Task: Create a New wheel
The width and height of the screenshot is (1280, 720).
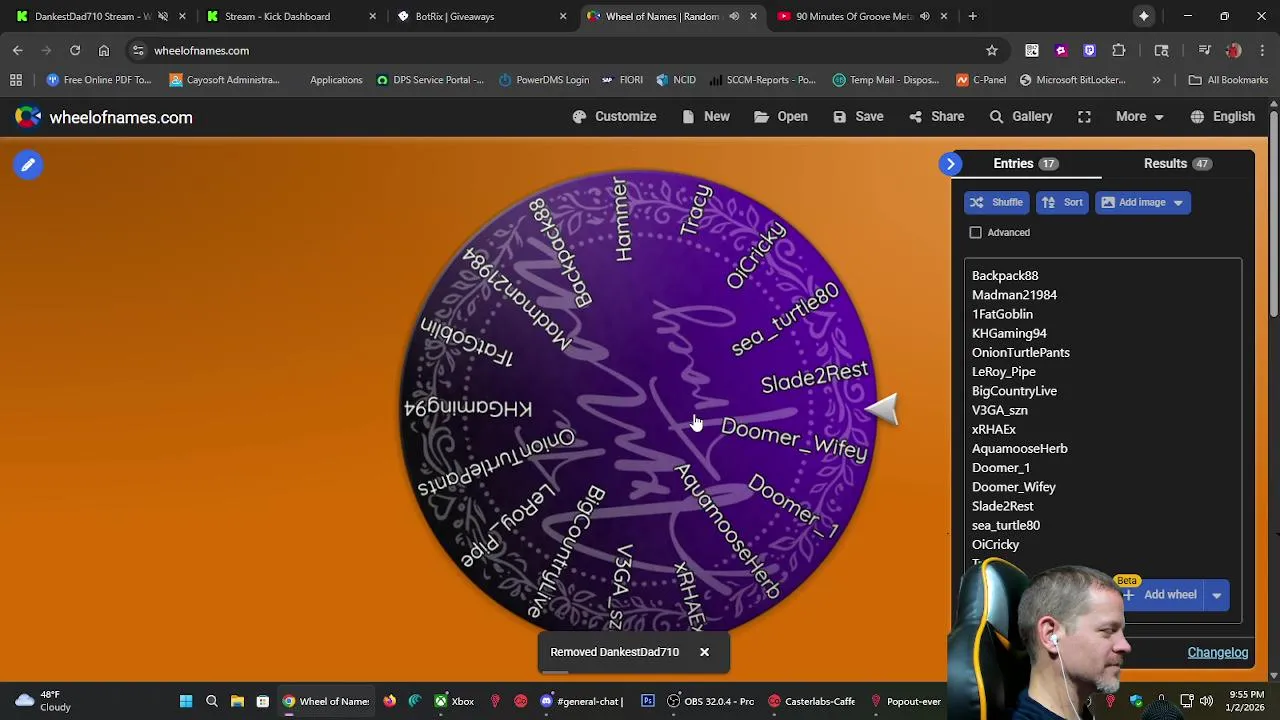Action: click(705, 117)
